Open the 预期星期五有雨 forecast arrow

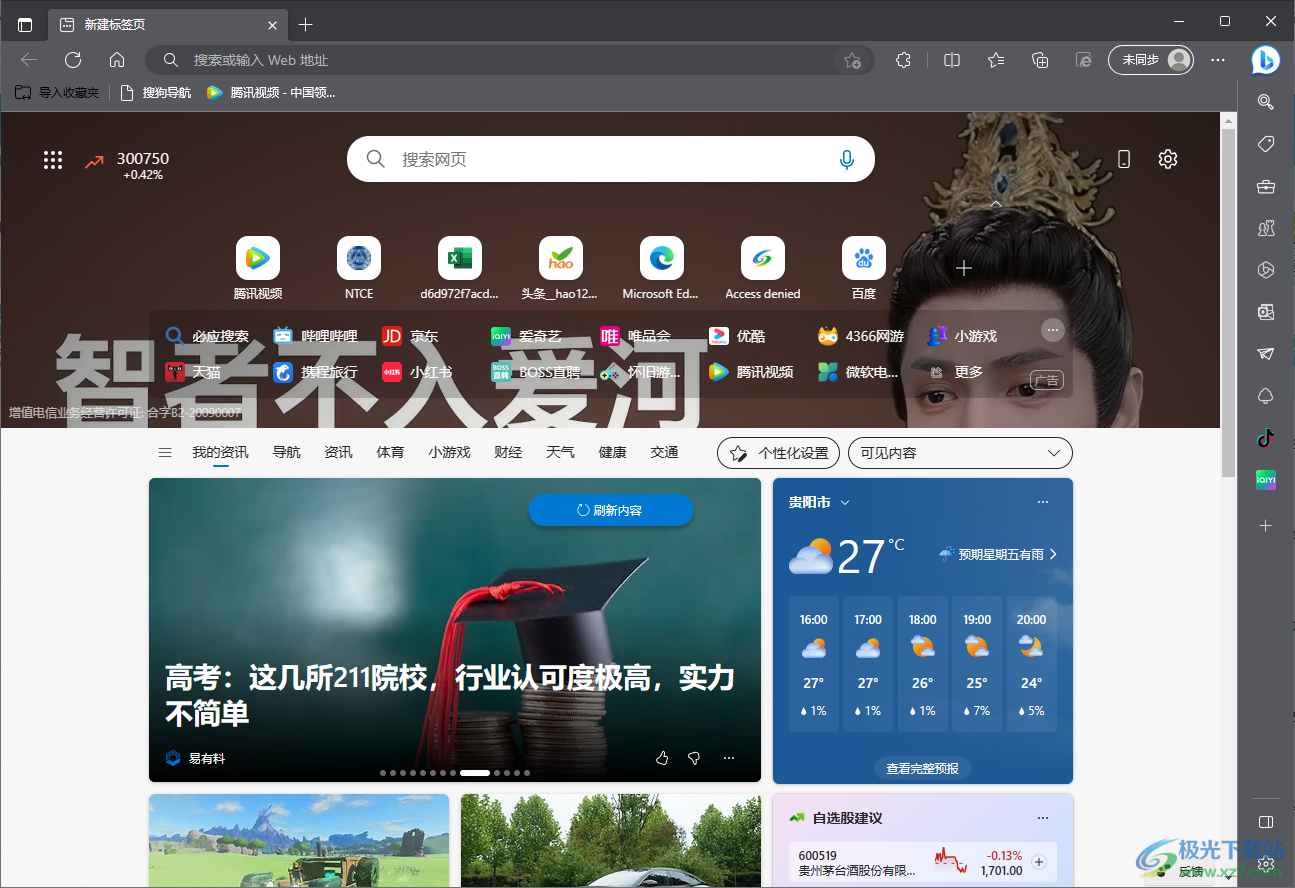(x=1053, y=554)
